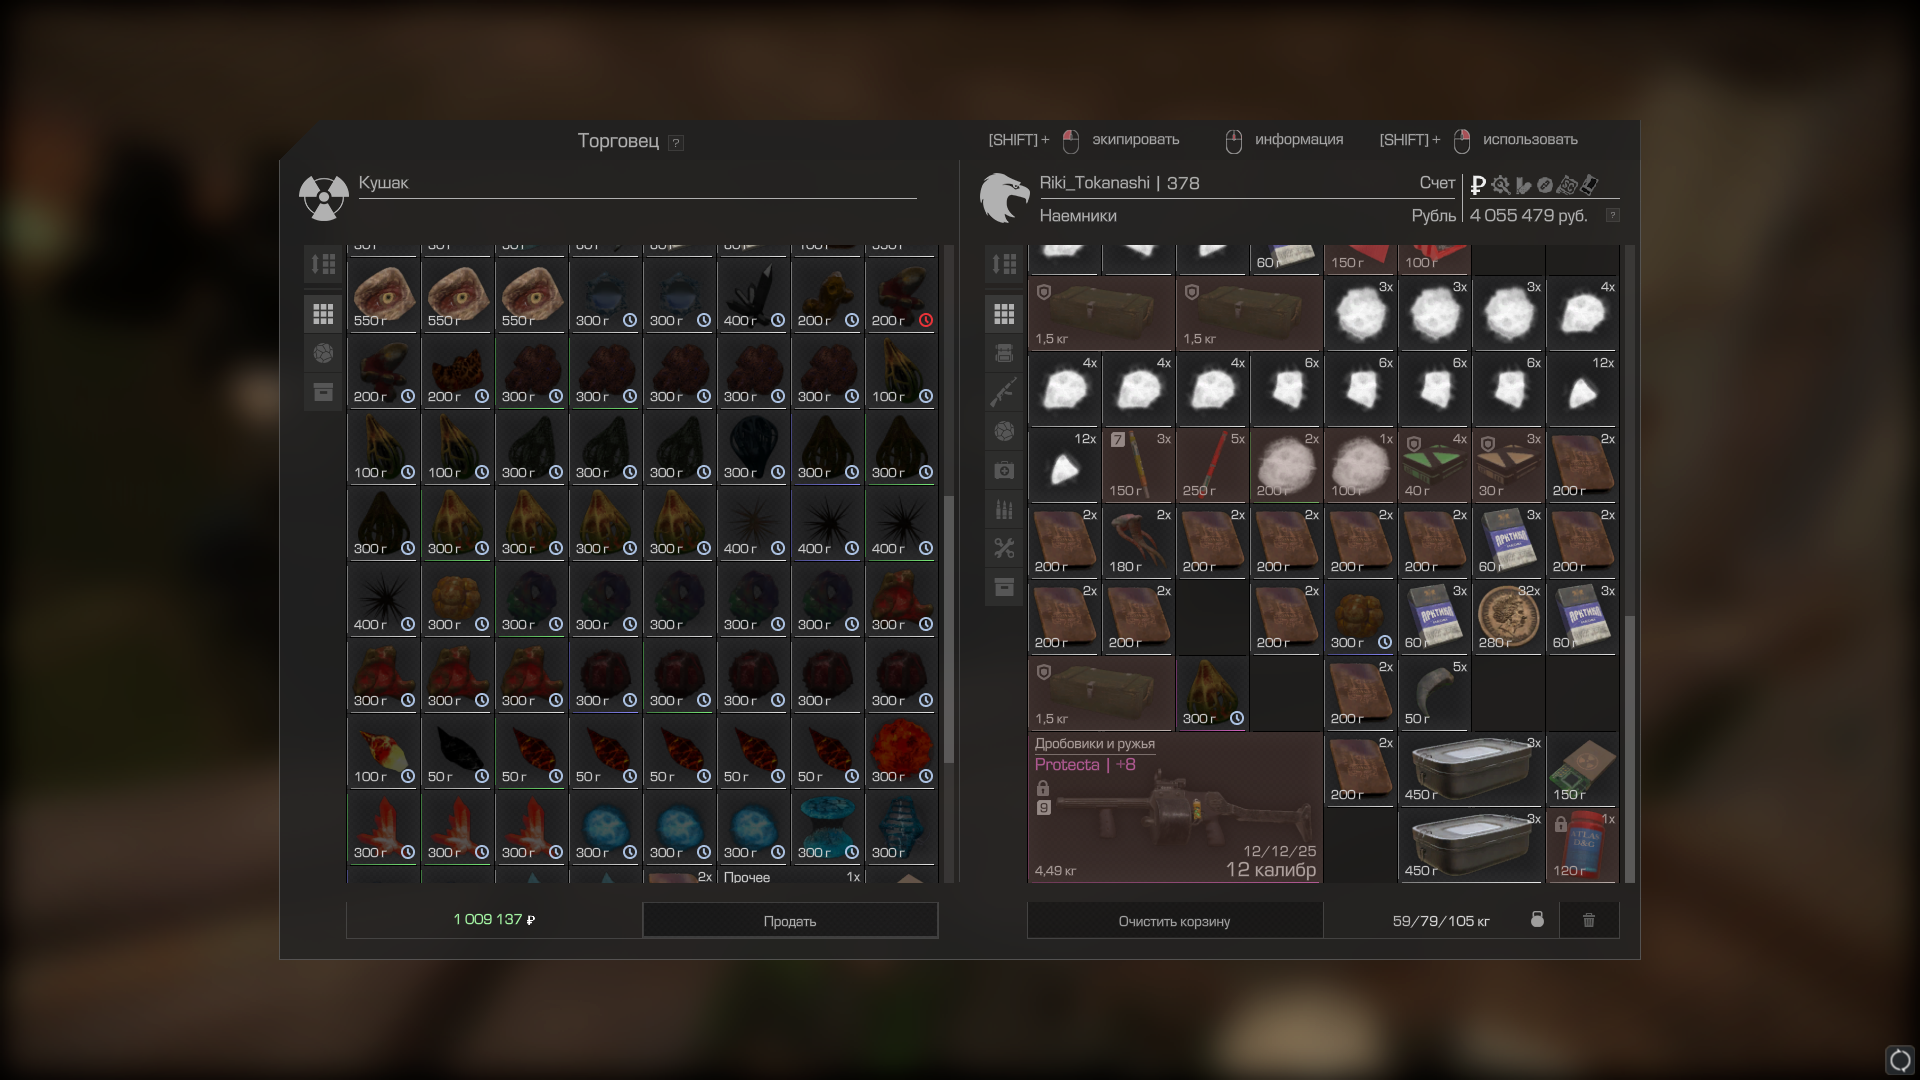Select the round coin currency icon
The image size is (1920, 1080).
(1545, 185)
